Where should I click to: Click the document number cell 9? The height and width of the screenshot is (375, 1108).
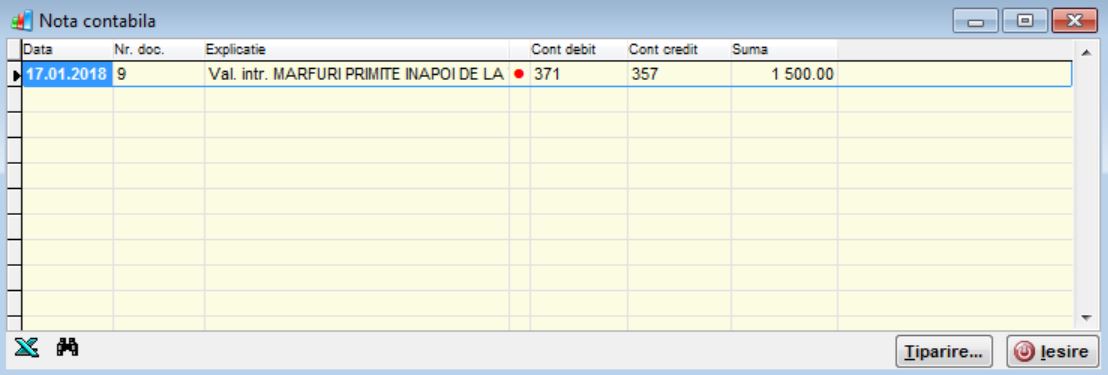tap(158, 74)
